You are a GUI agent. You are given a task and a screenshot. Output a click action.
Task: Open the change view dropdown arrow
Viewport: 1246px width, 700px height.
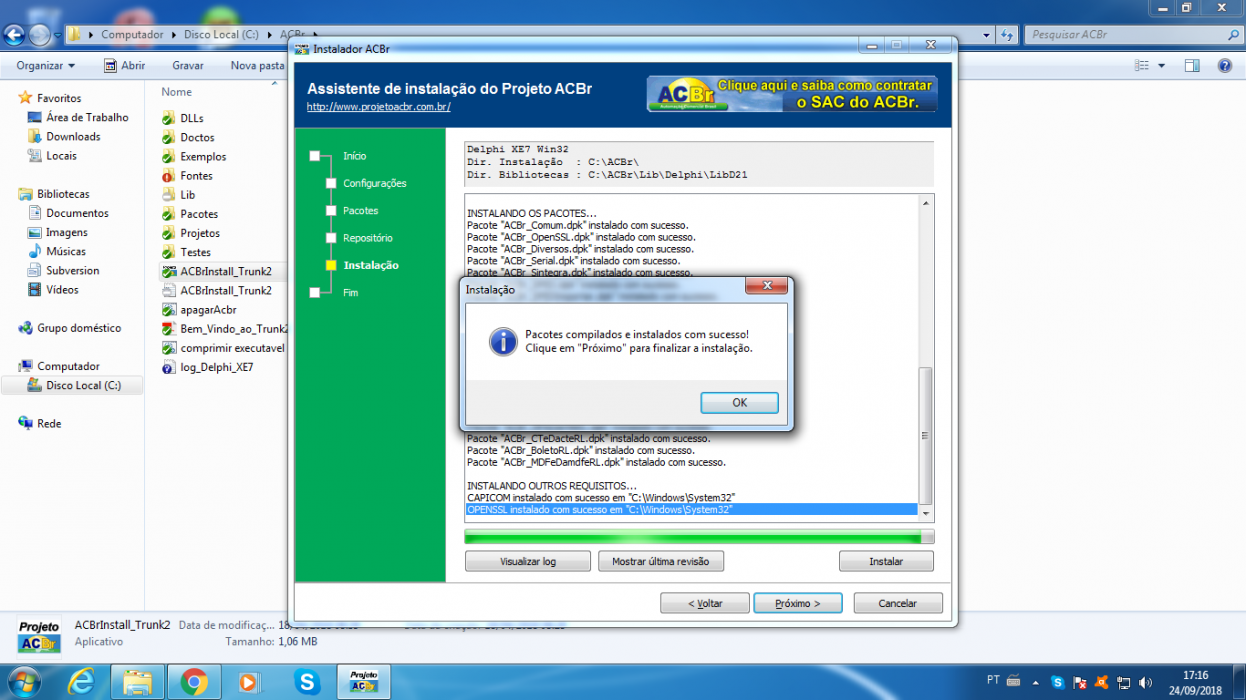coord(1161,66)
